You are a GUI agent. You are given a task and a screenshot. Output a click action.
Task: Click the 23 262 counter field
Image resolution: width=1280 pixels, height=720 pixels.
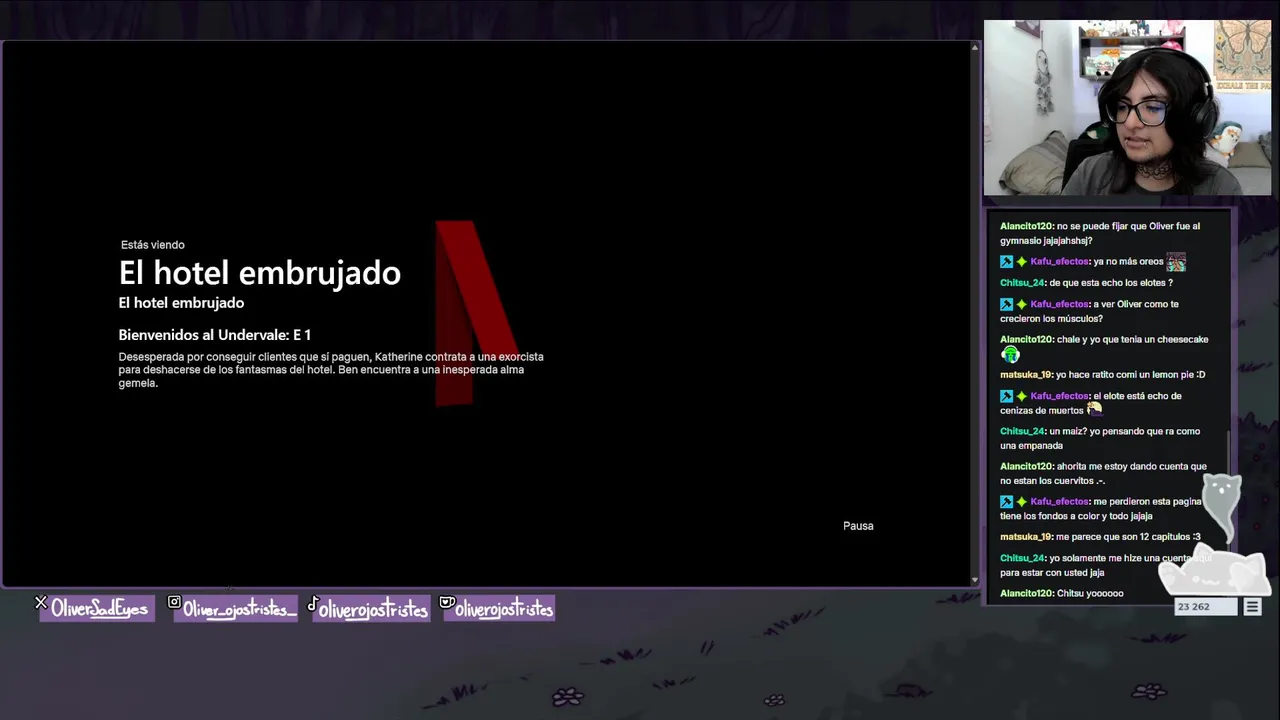tap(1206, 607)
